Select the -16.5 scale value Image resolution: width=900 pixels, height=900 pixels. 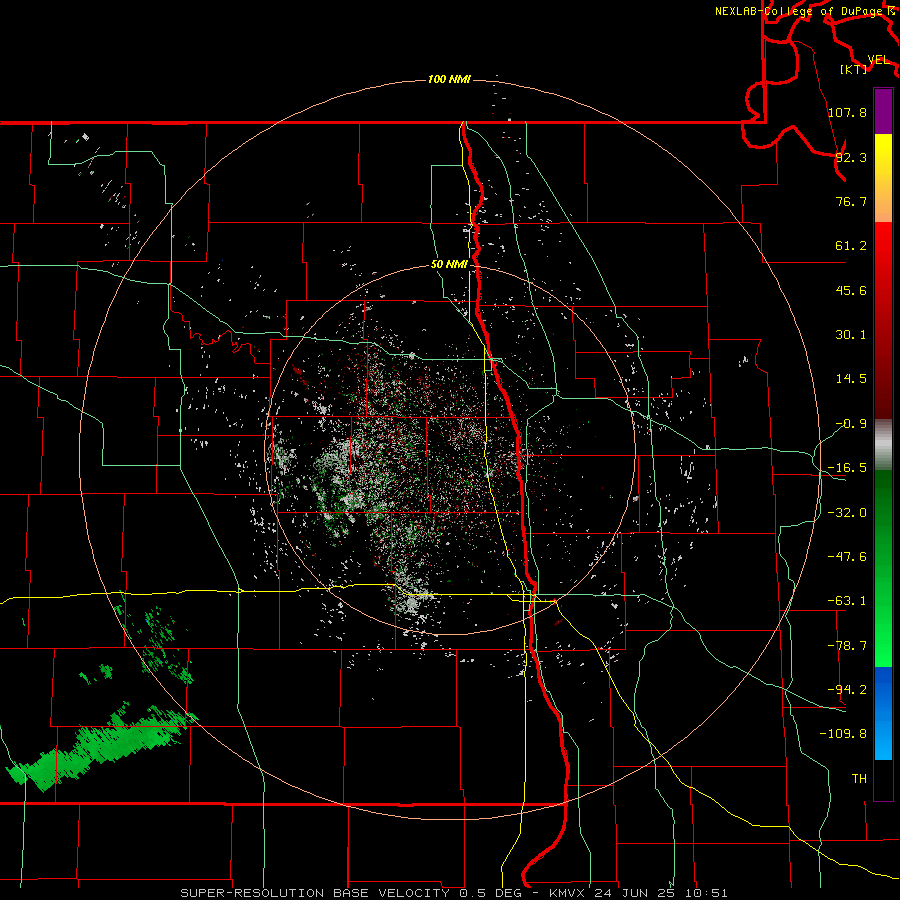(x=847, y=468)
